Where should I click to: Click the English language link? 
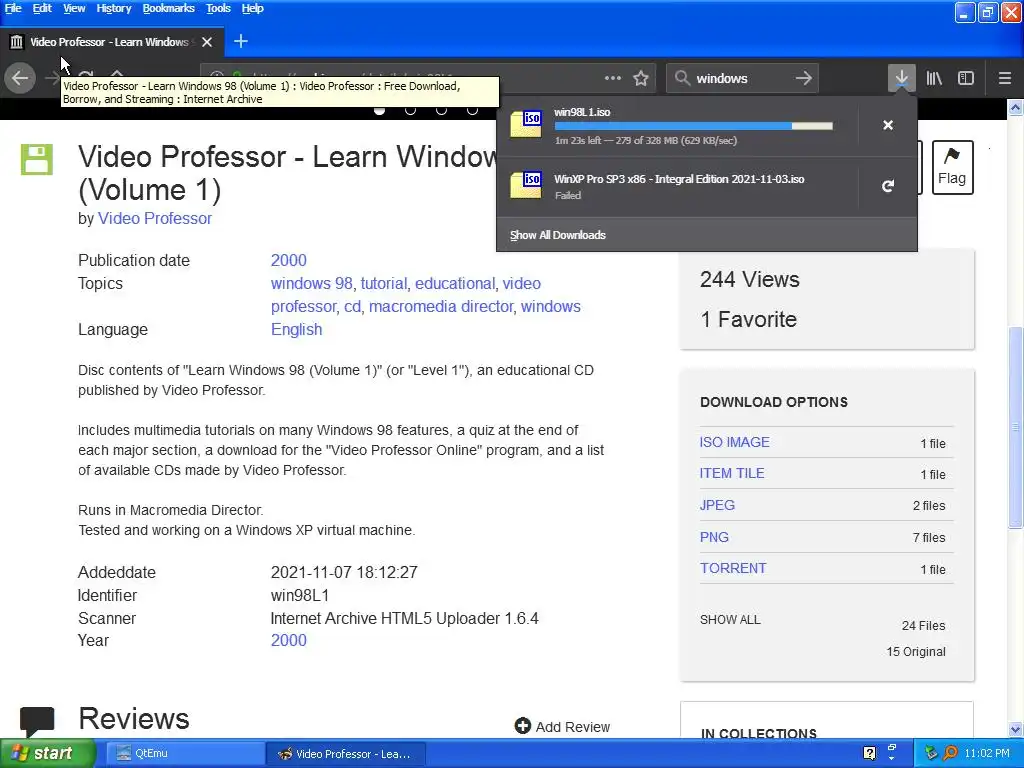point(296,329)
